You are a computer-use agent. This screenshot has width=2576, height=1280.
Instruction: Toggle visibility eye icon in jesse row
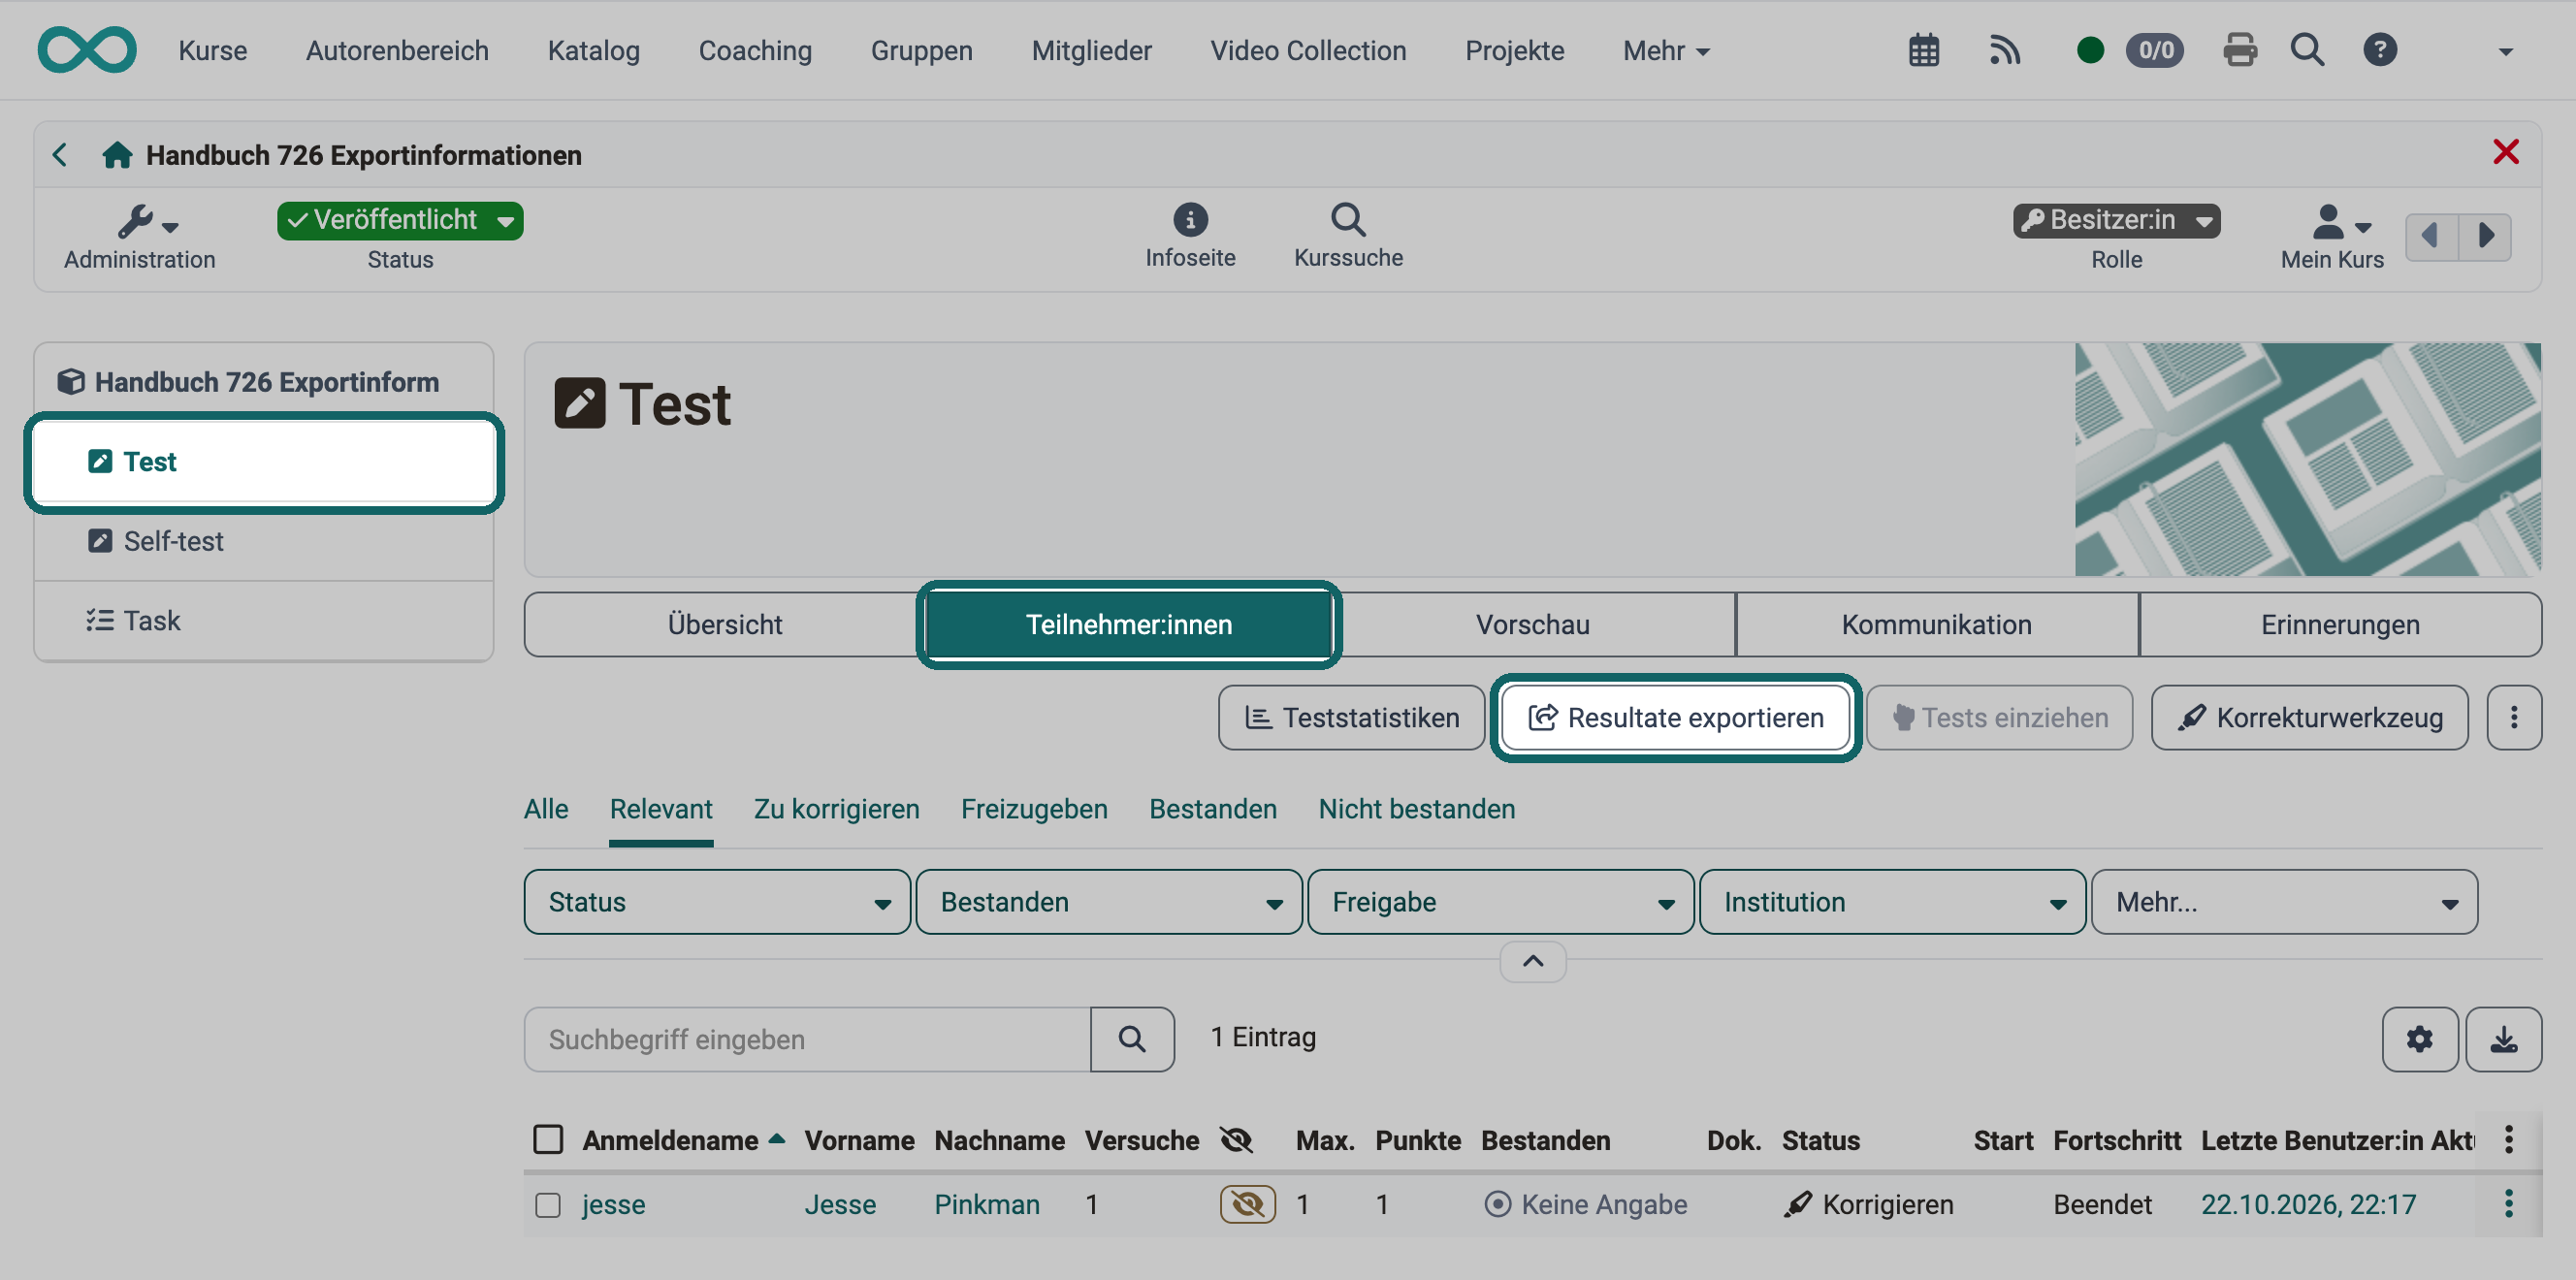pyautogui.click(x=1247, y=1204)
